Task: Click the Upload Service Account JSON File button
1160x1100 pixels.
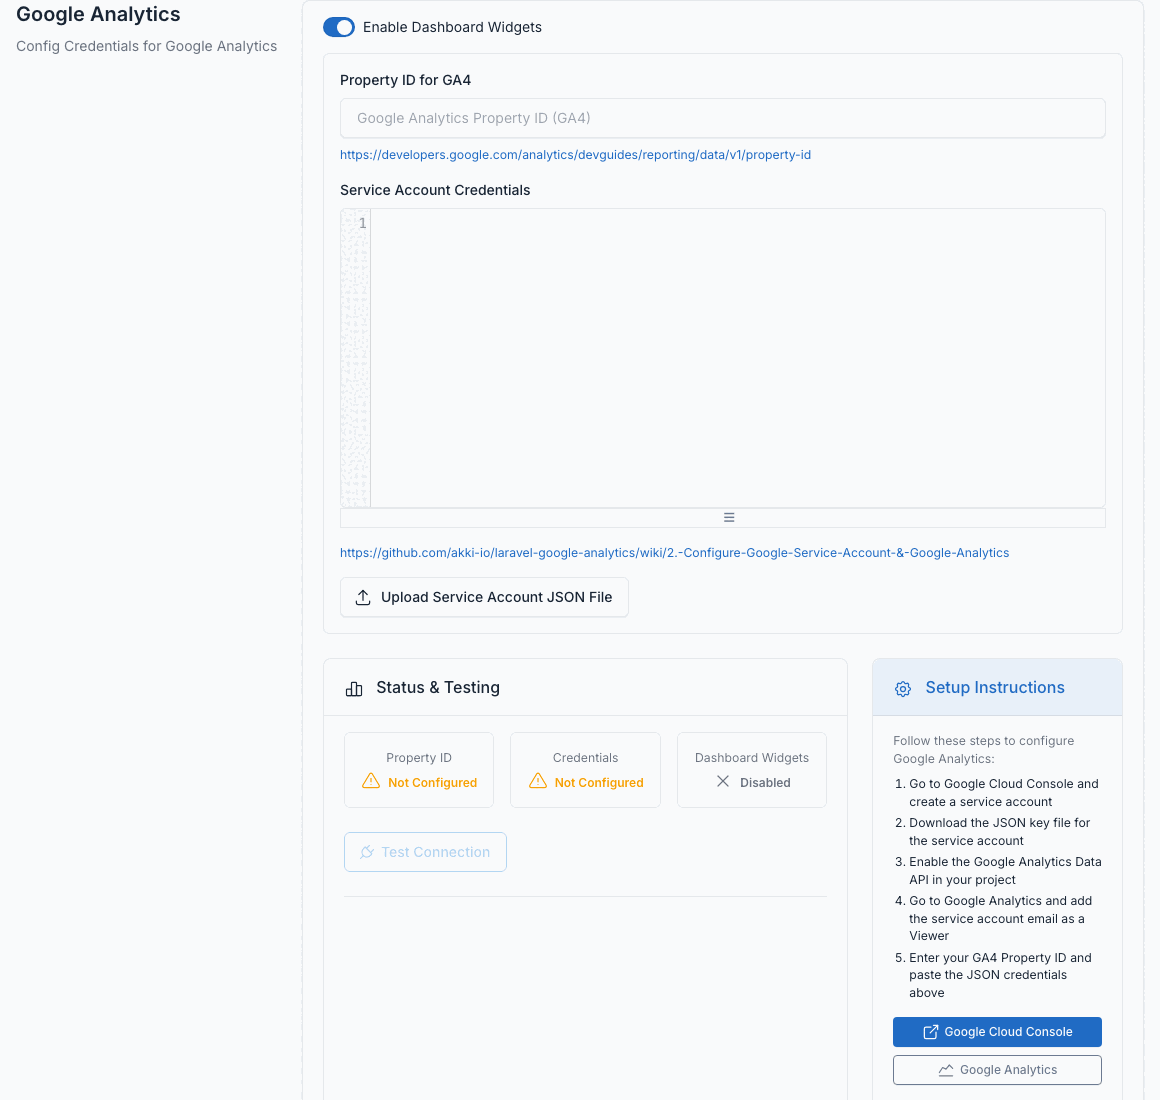Action: (484, 597)
